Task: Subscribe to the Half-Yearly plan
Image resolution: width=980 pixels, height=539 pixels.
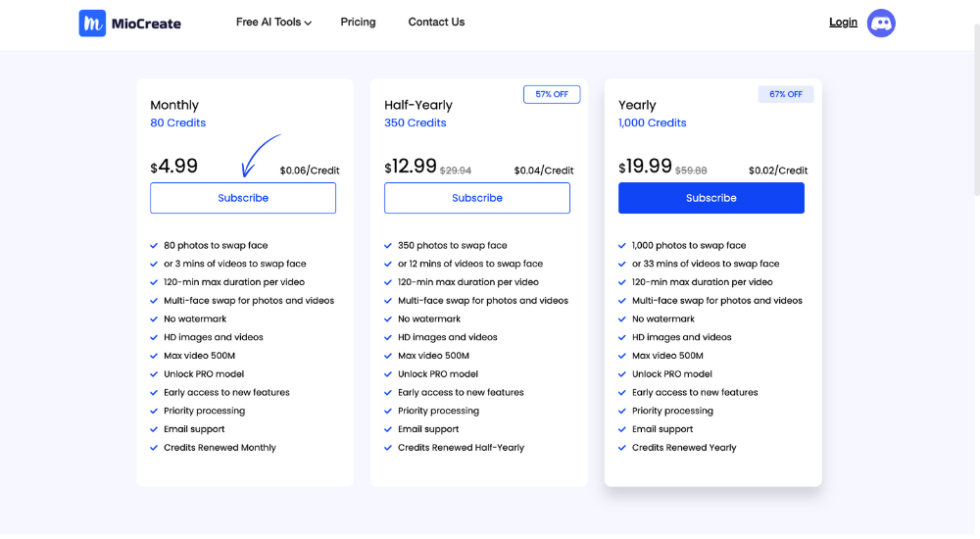Action: 477,198
